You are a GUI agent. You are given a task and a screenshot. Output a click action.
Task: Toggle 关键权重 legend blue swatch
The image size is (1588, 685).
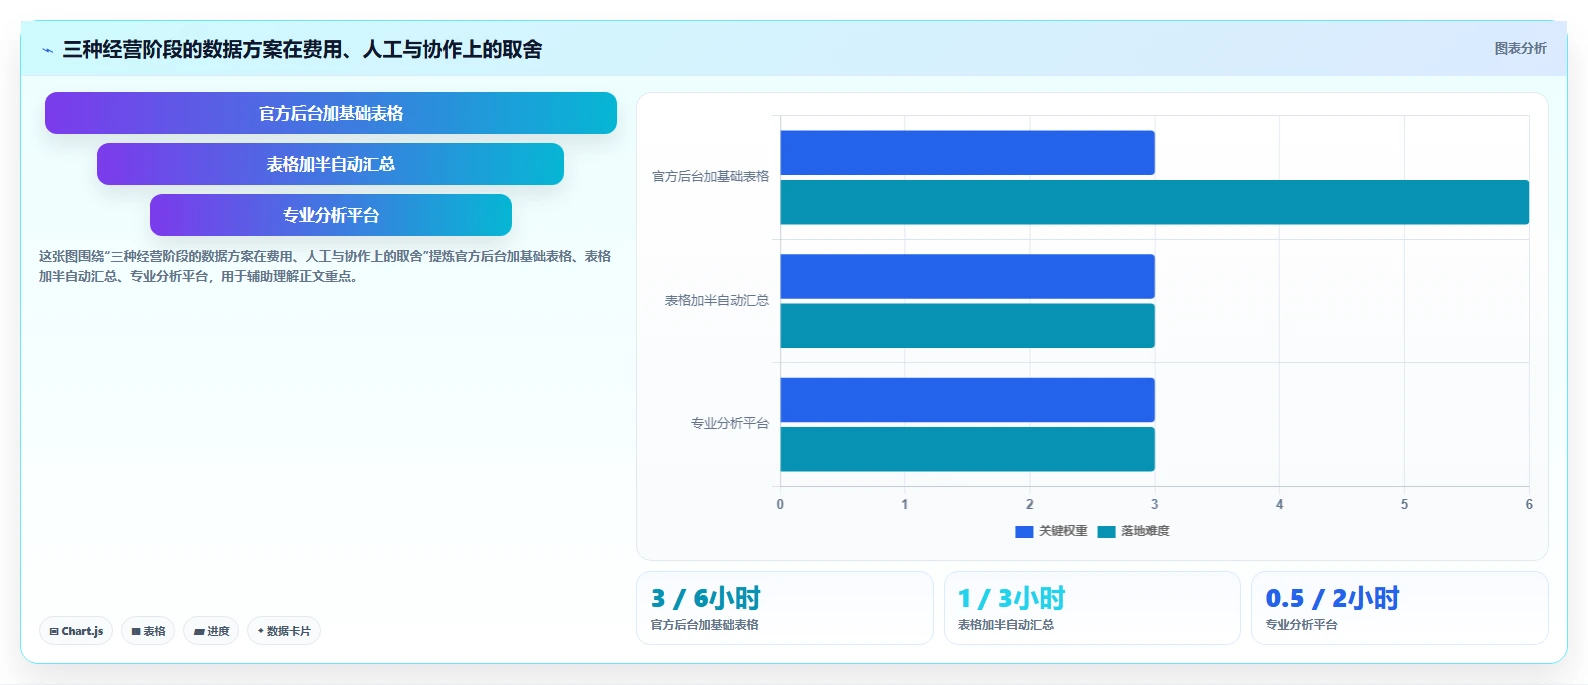[1024, 531]
